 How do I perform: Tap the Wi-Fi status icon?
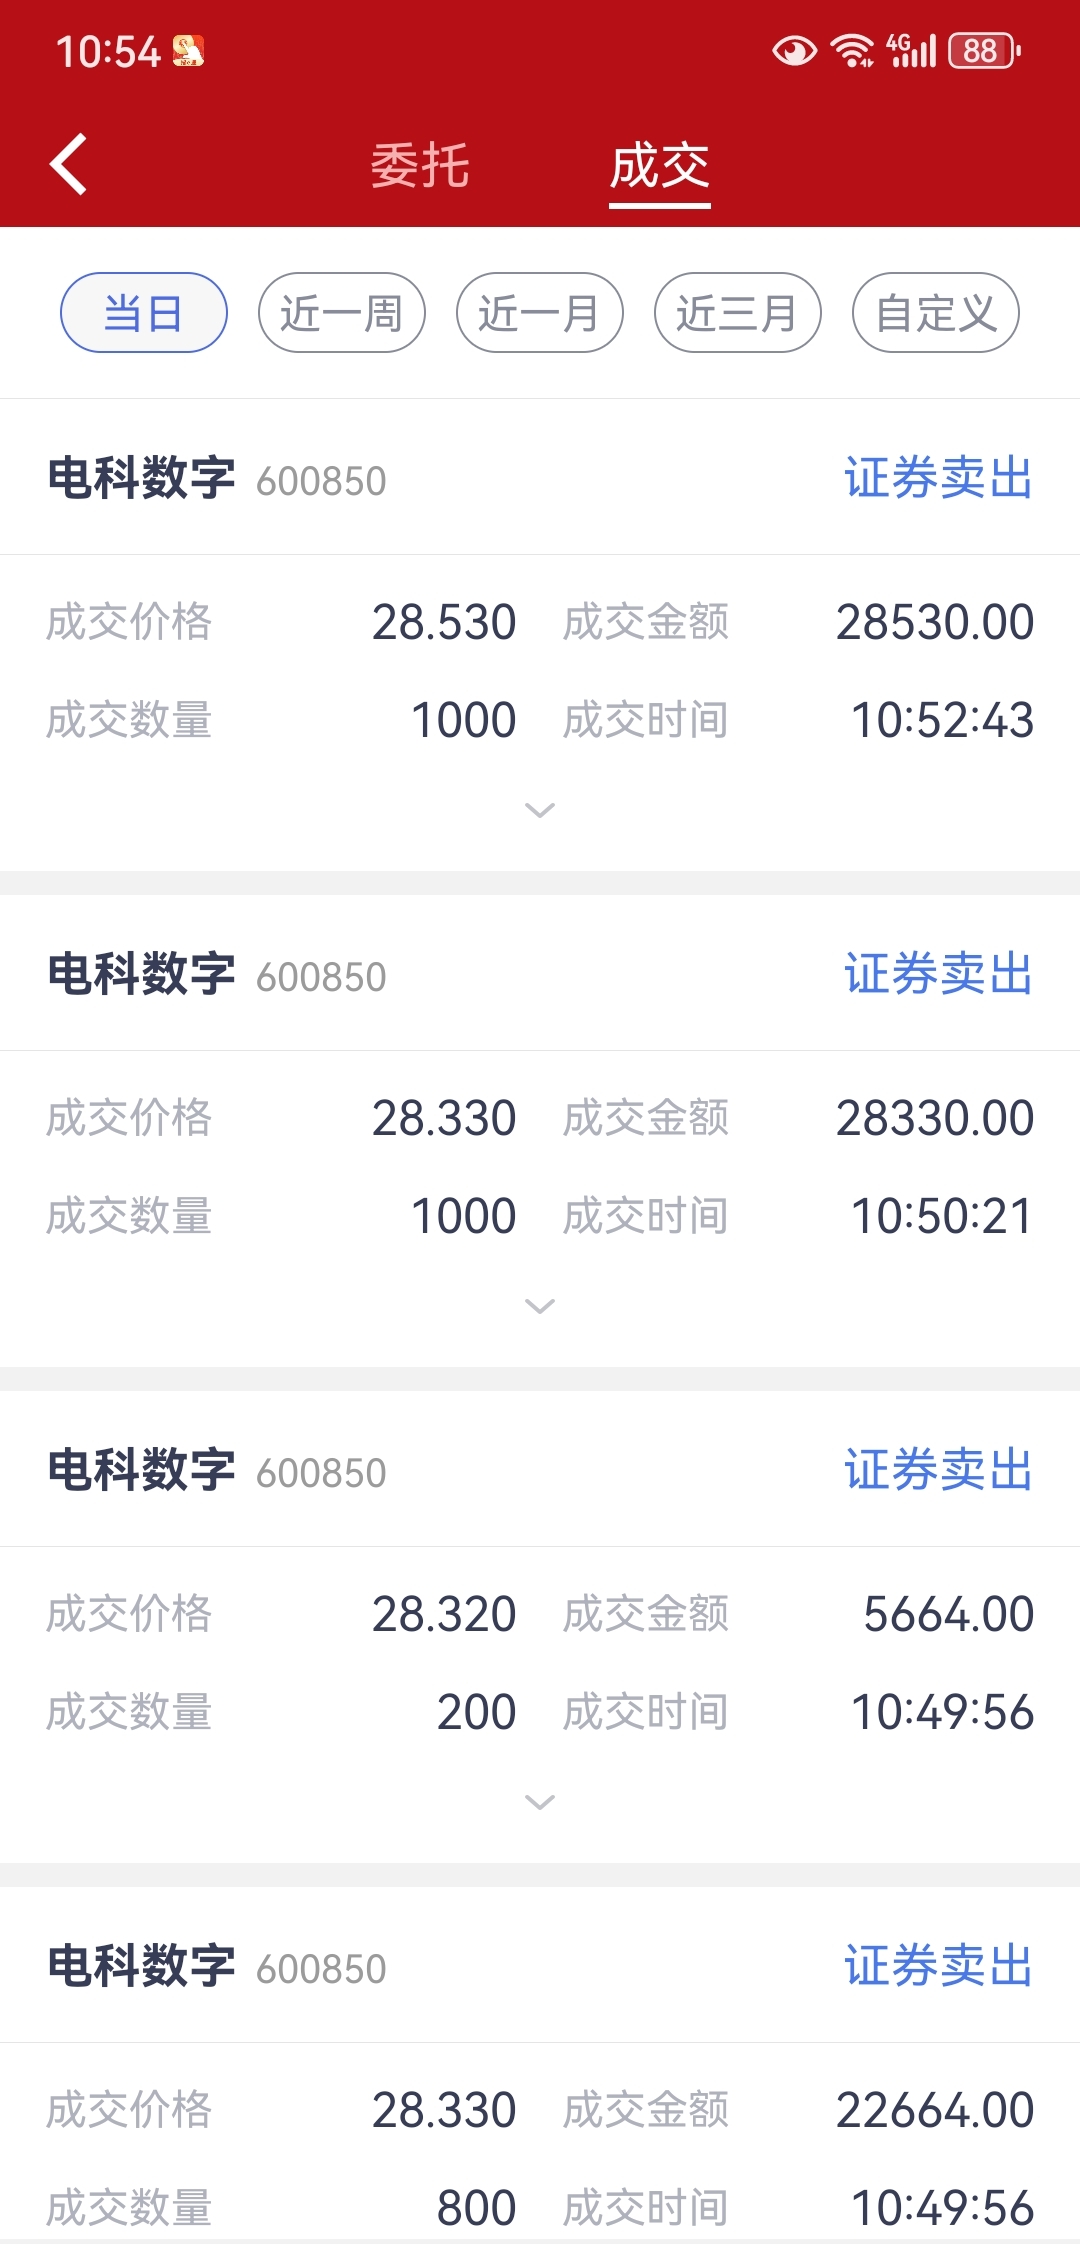[x=852, y=50]
